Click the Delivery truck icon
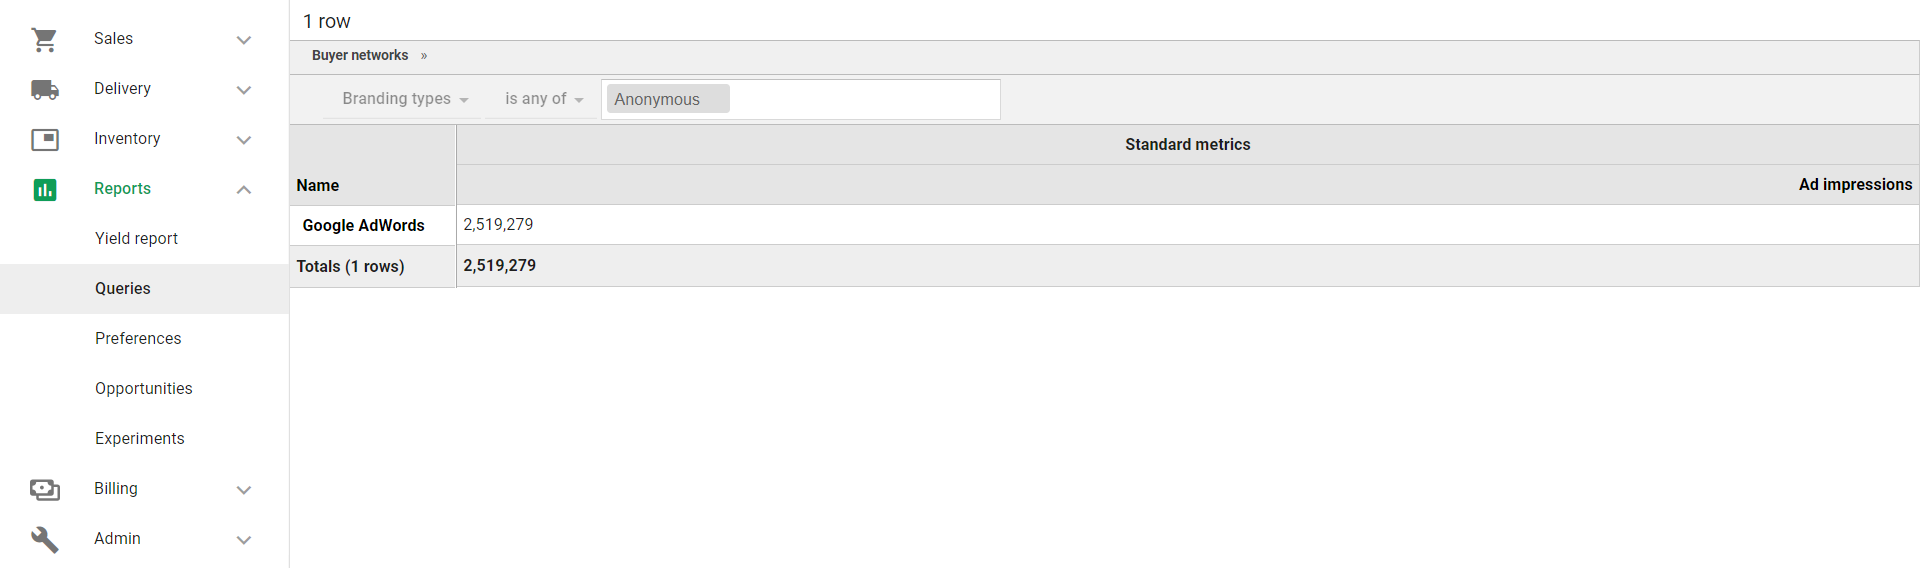 coord(44,89)
